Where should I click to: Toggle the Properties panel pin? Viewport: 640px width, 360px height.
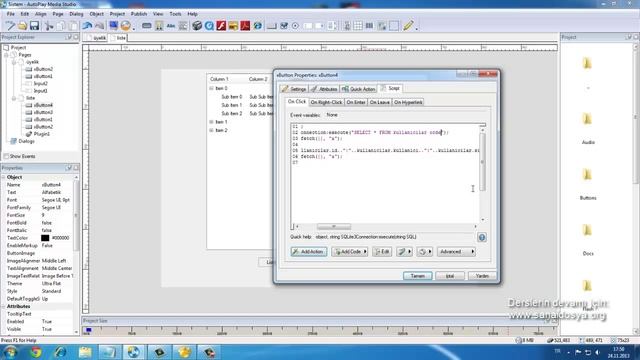tap(69, 168)
